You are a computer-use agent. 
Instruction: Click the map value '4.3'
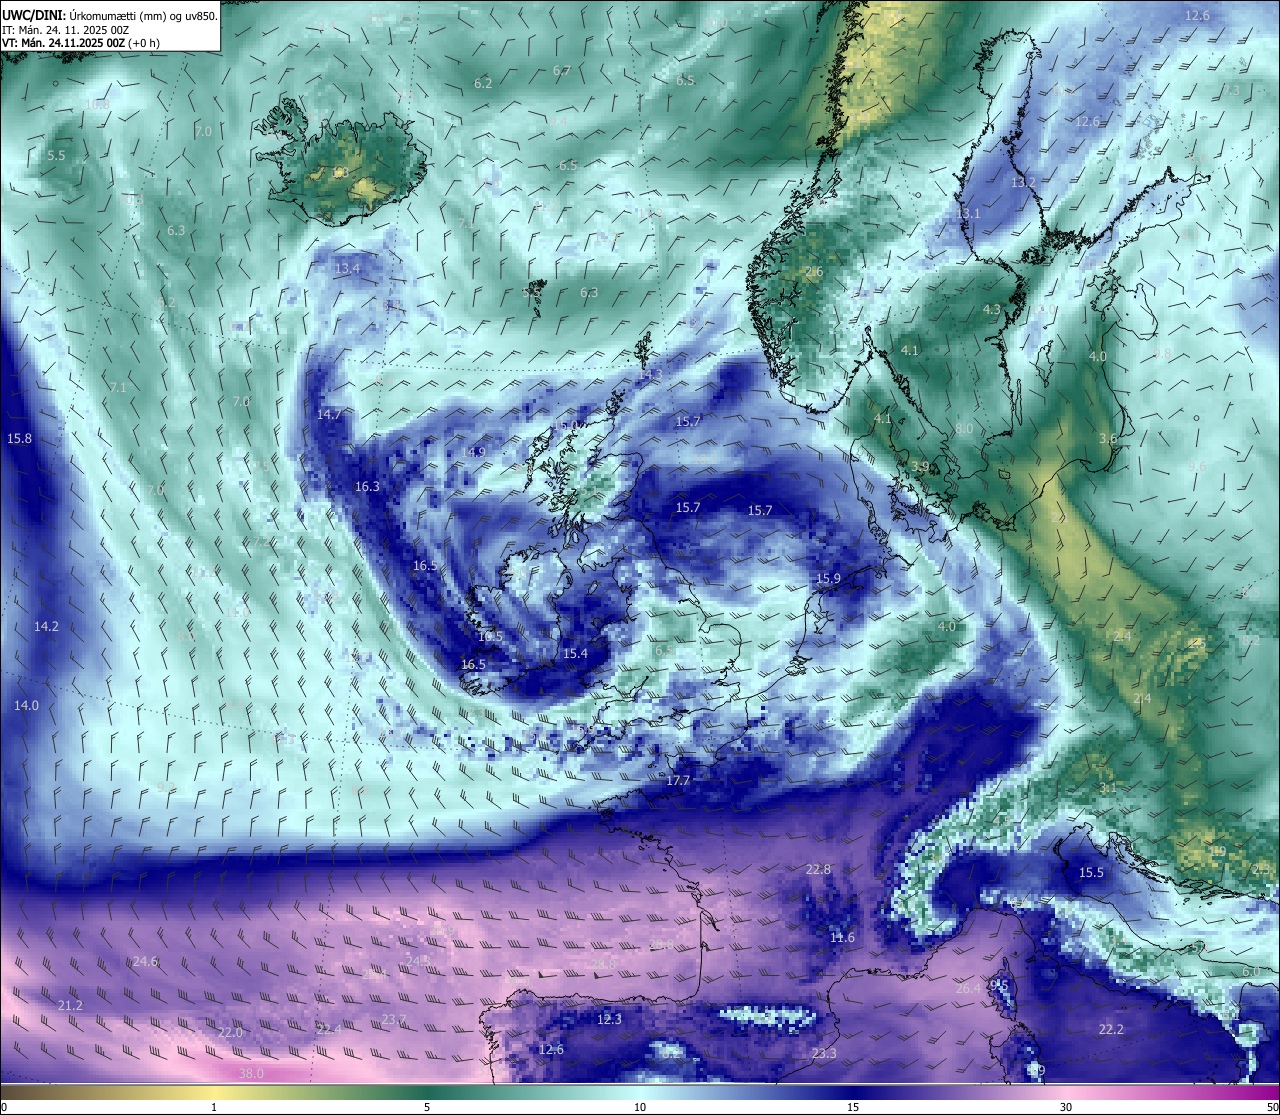992,310
